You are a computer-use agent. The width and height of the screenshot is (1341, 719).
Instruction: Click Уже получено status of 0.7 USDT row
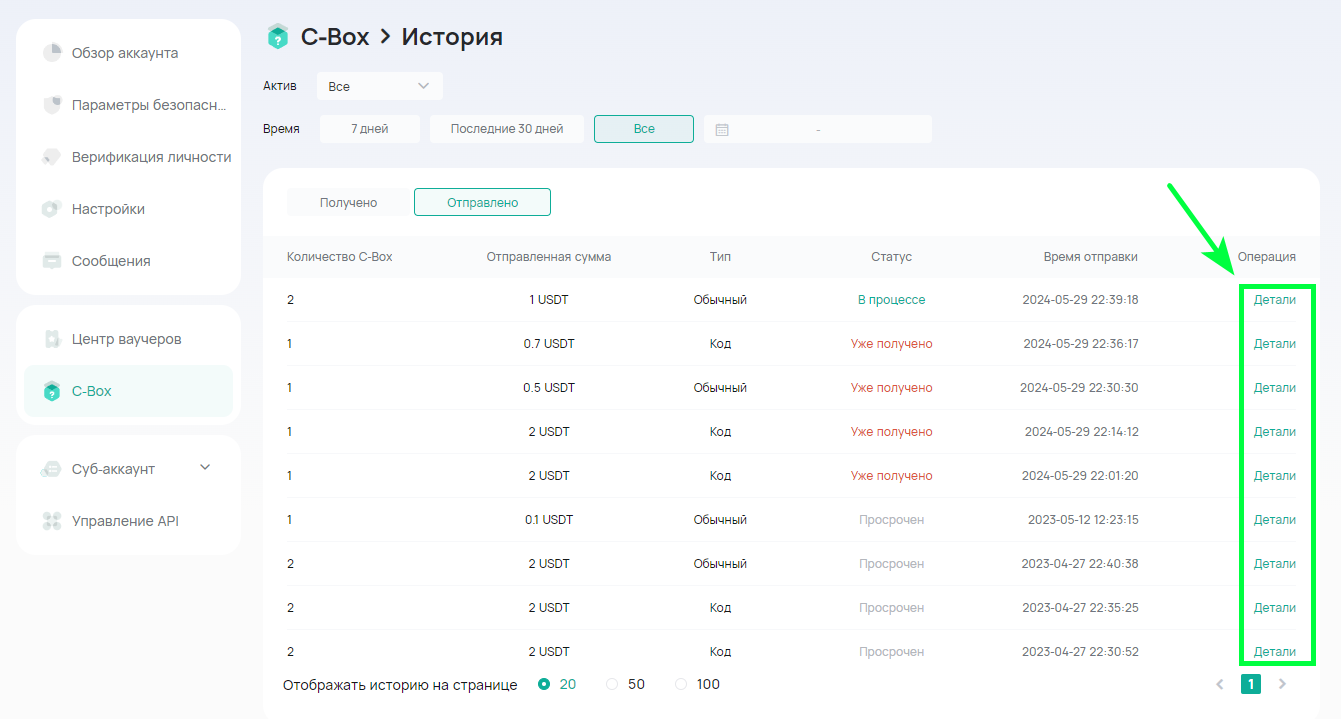(x=892, y=344)
